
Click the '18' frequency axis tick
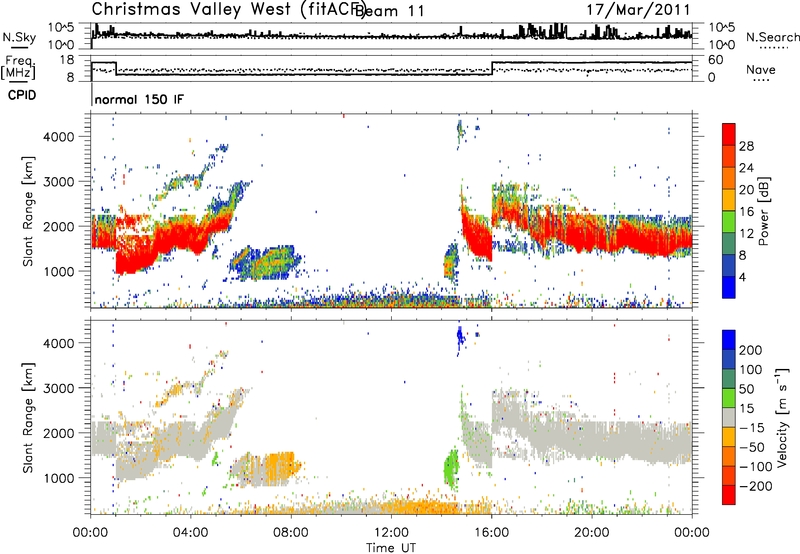(67, 60)
